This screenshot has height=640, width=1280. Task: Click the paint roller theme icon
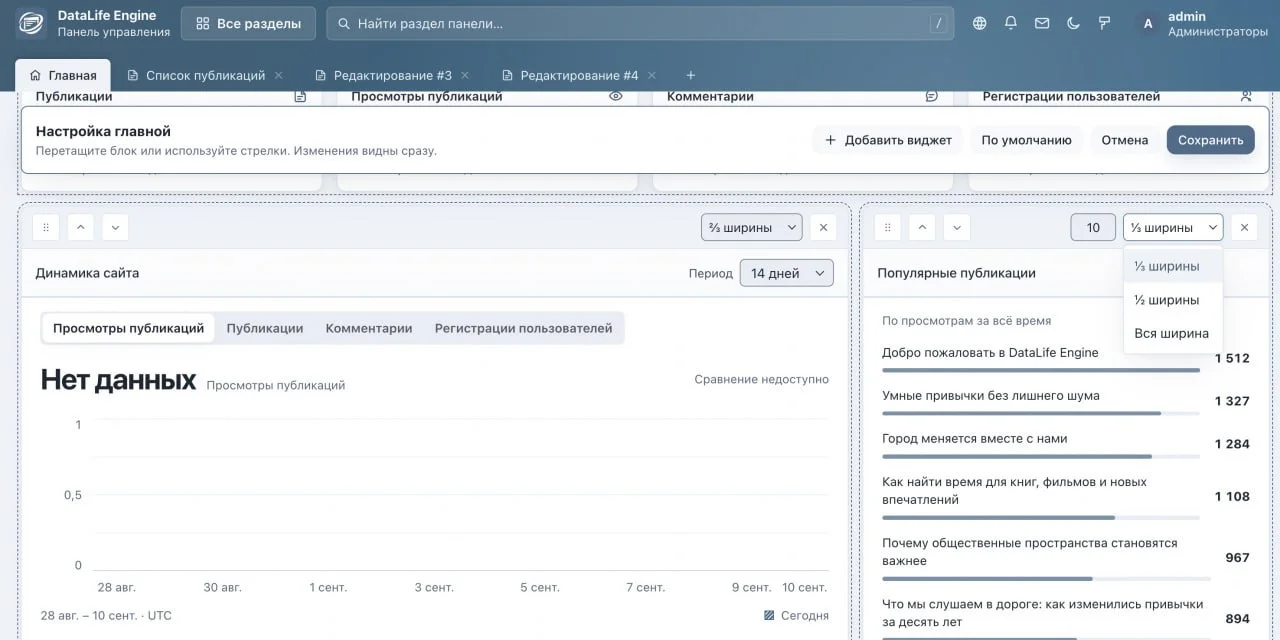coord(1105,23)
